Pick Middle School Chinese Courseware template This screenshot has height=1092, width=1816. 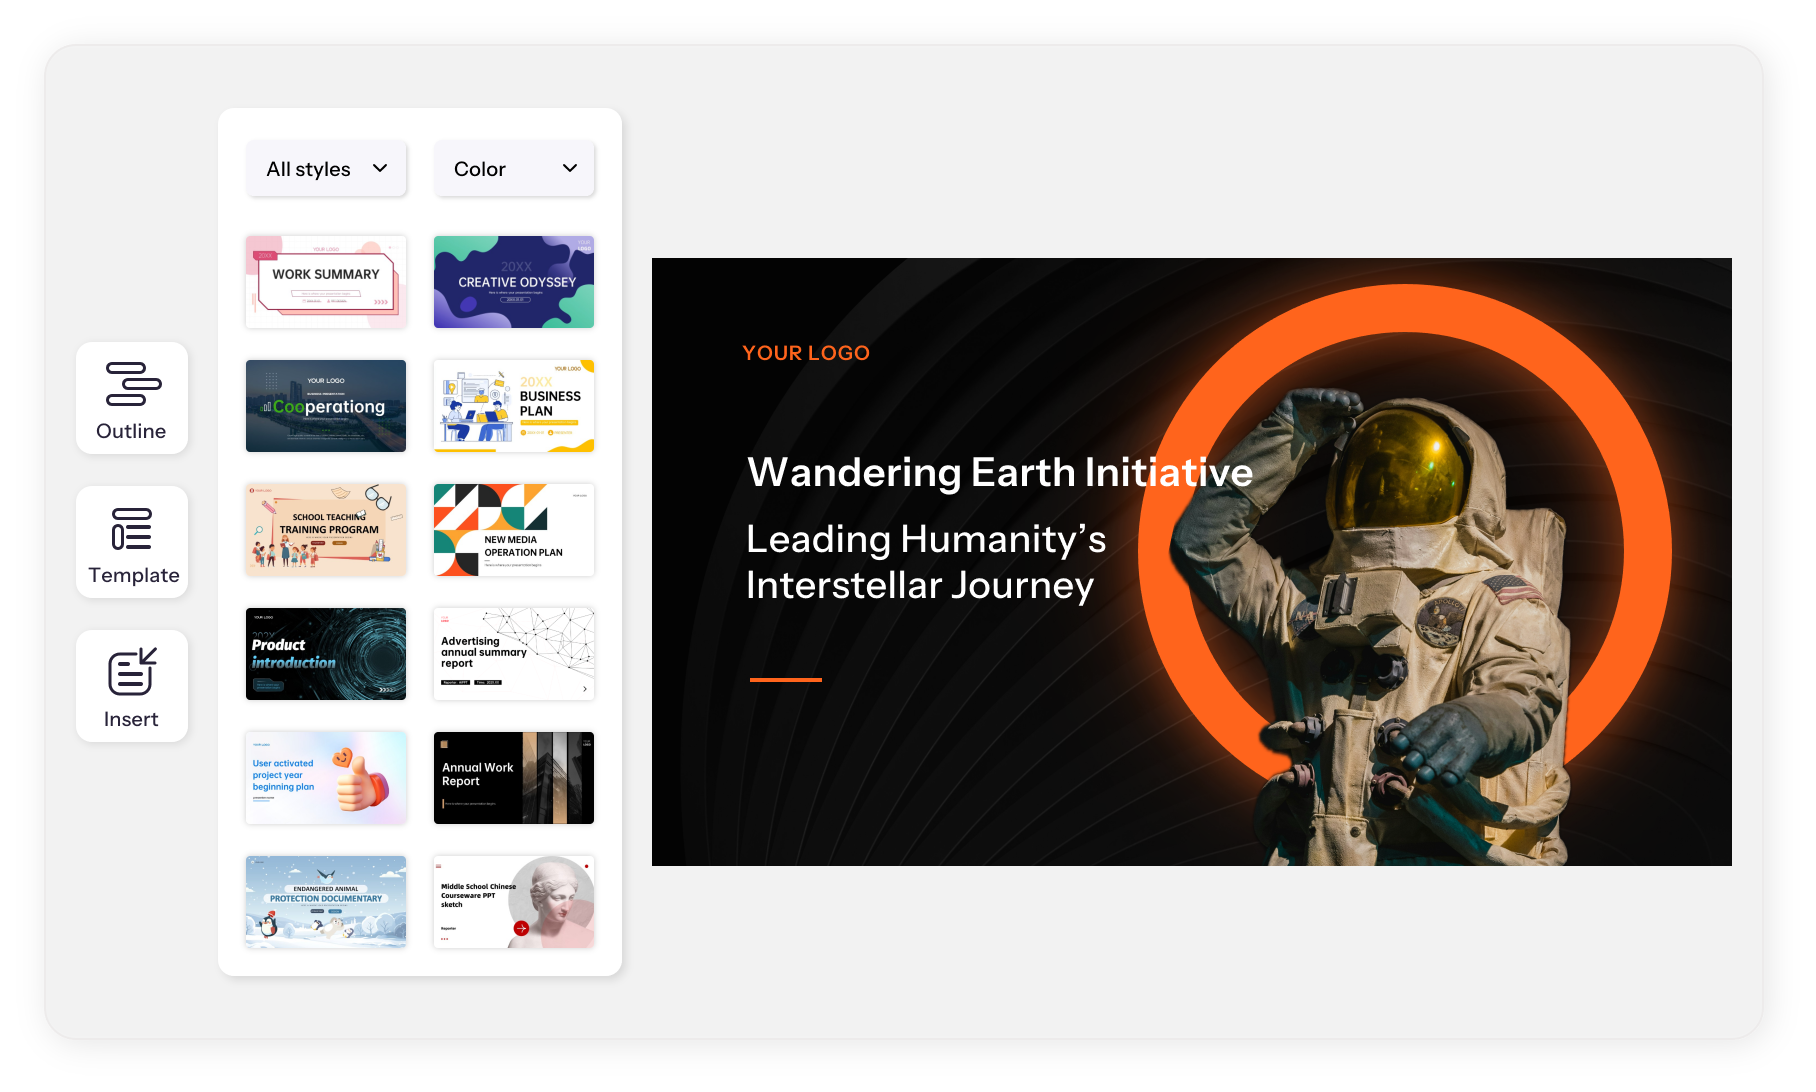(514, 902)
